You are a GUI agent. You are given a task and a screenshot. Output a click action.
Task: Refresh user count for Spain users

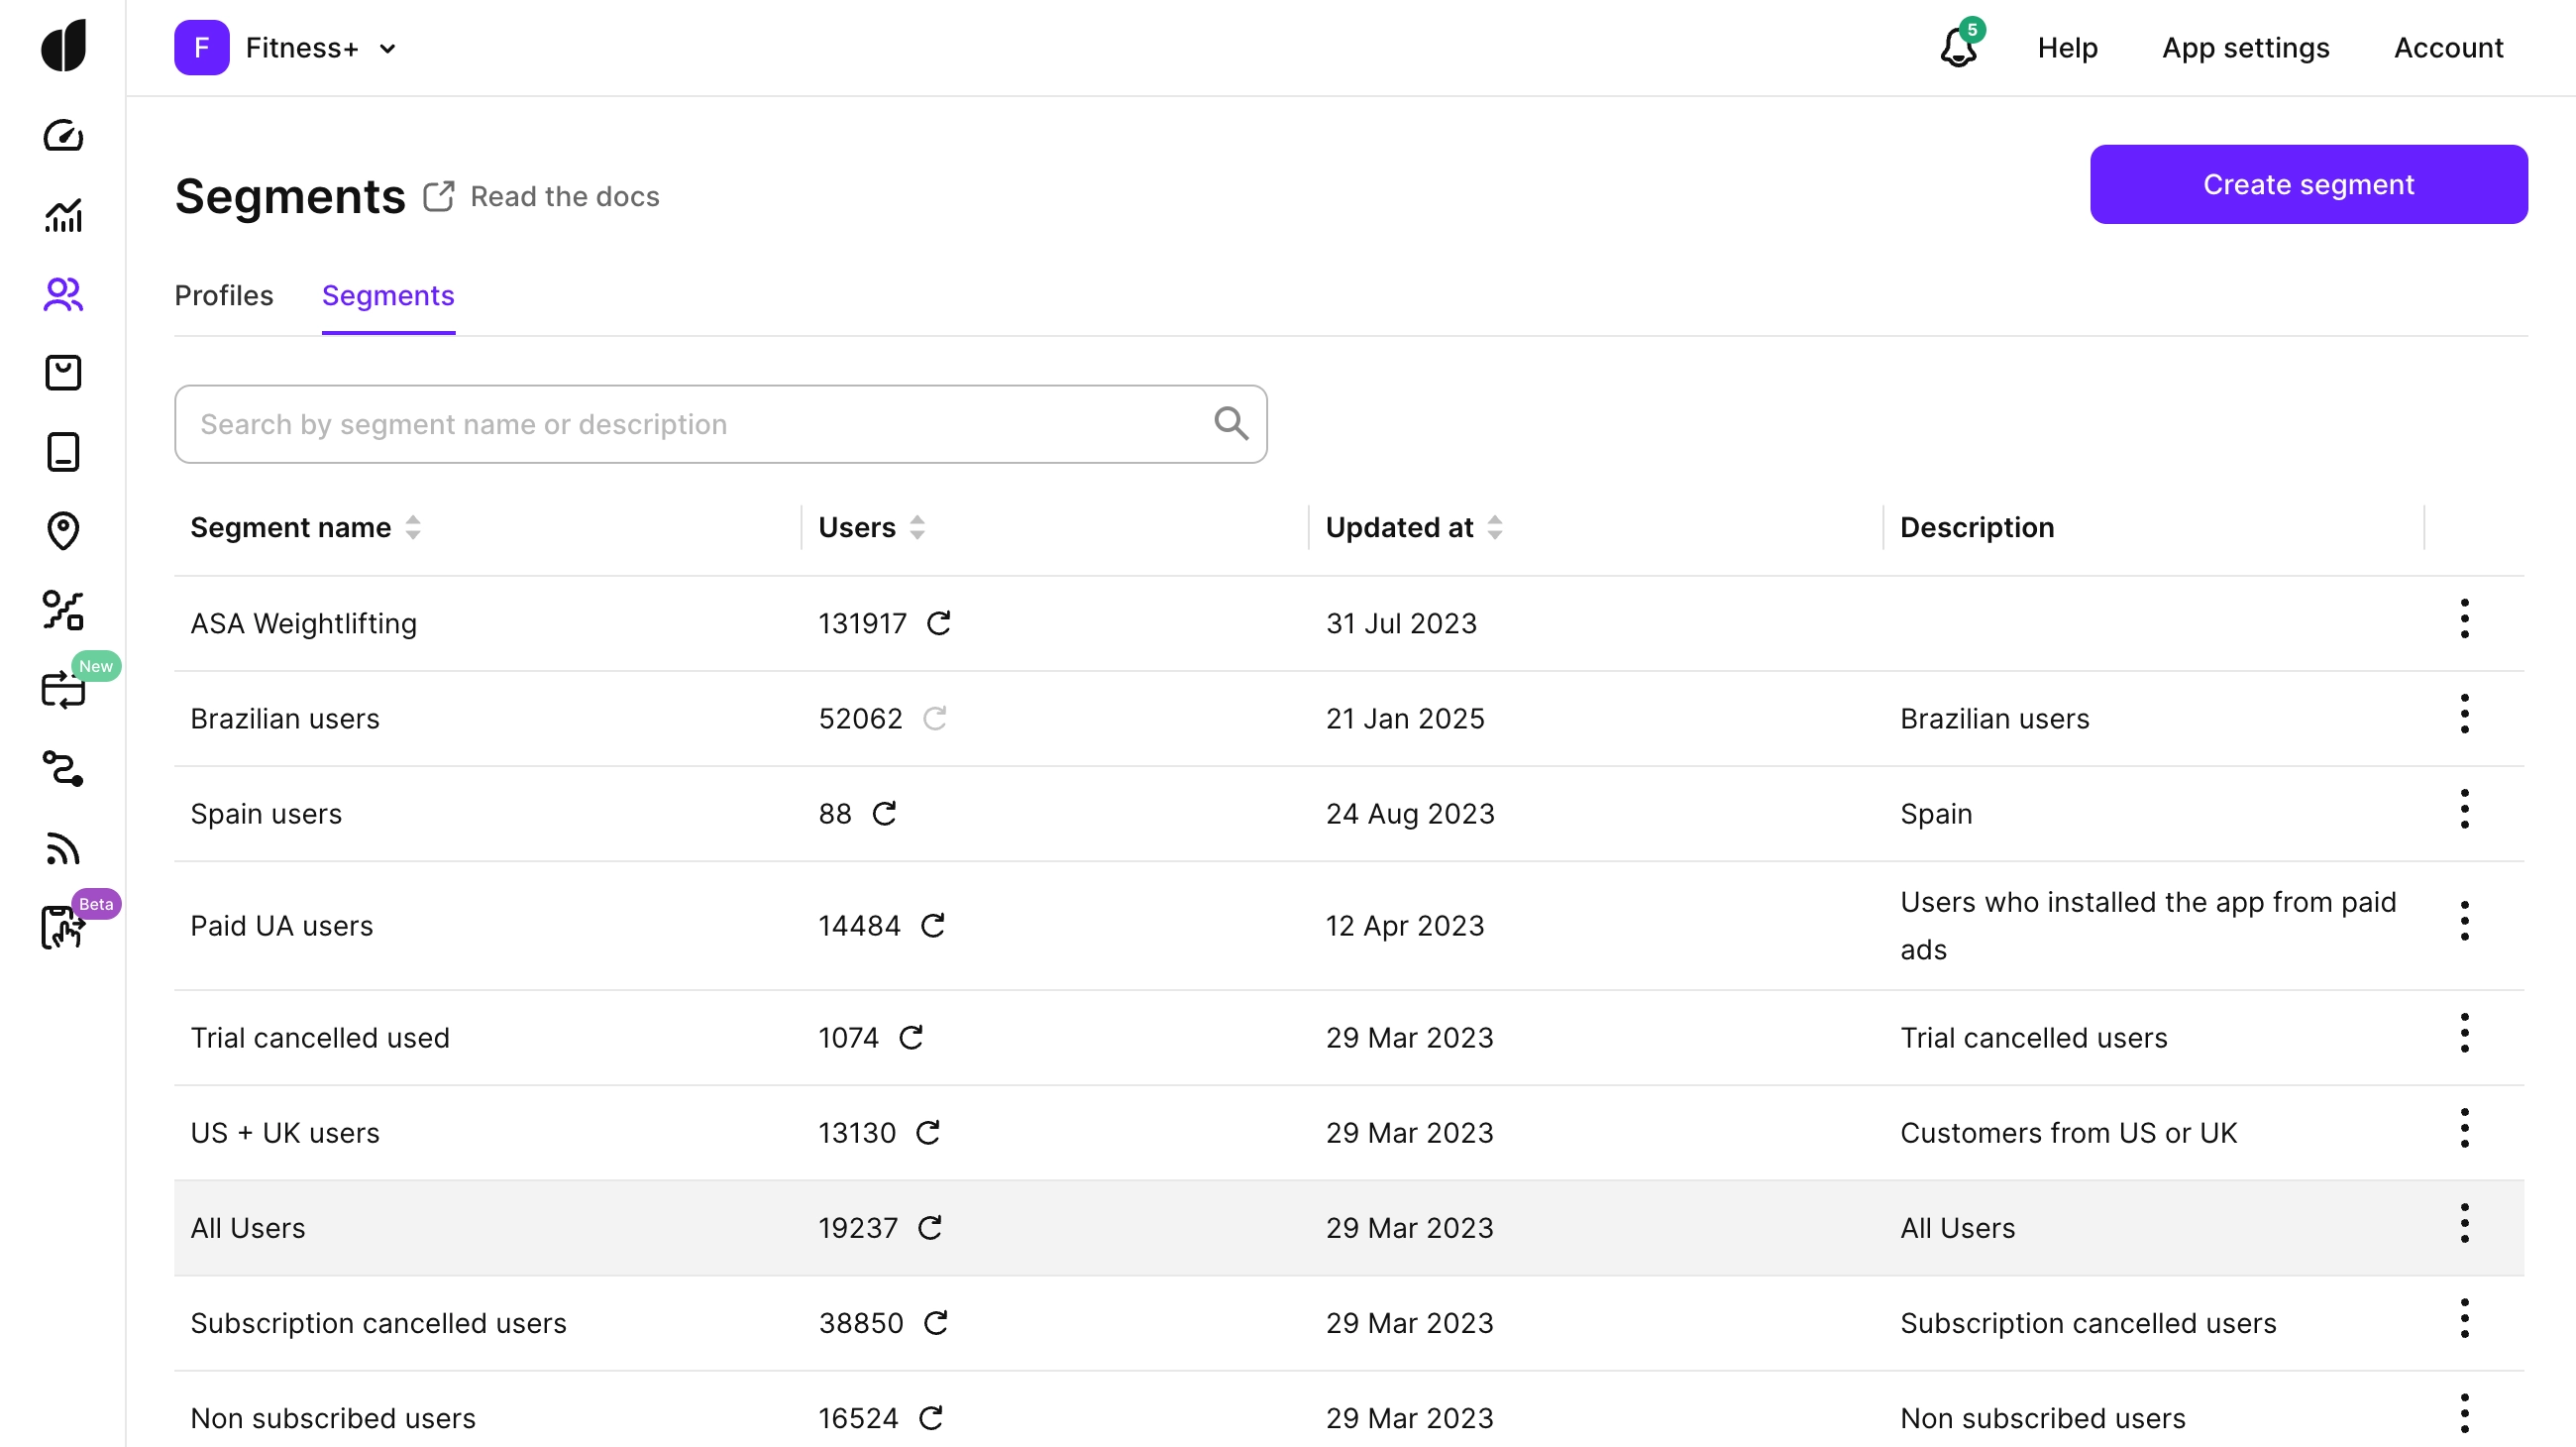pos(884,814)
